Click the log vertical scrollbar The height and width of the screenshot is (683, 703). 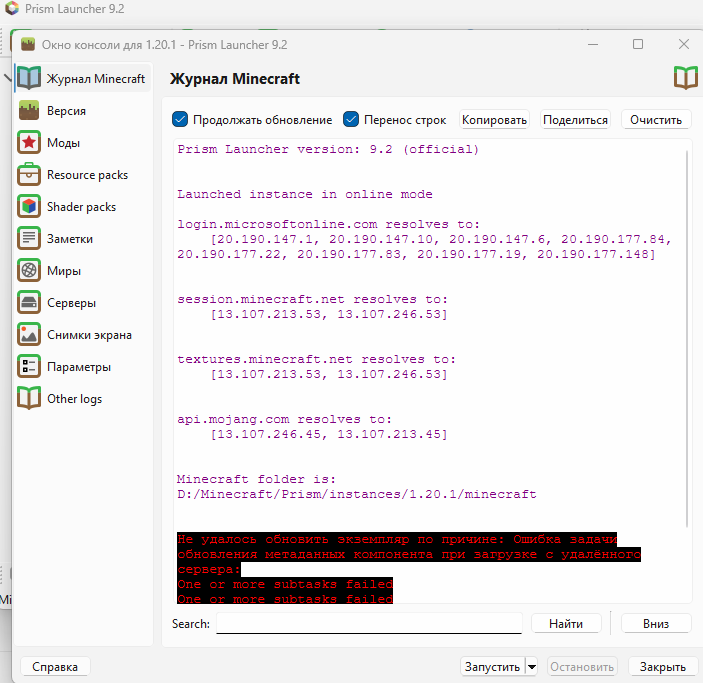[x=687, y=339]
